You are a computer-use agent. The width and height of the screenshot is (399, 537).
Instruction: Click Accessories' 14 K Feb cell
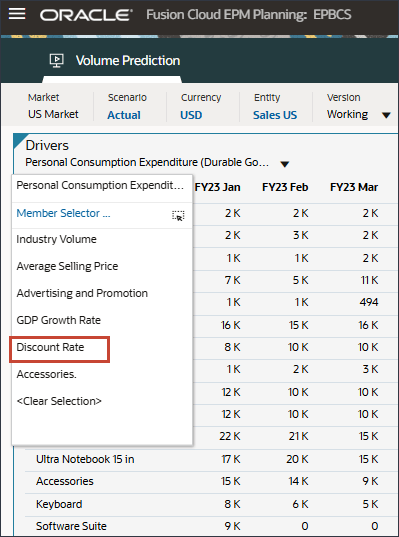tap(298, 481)
